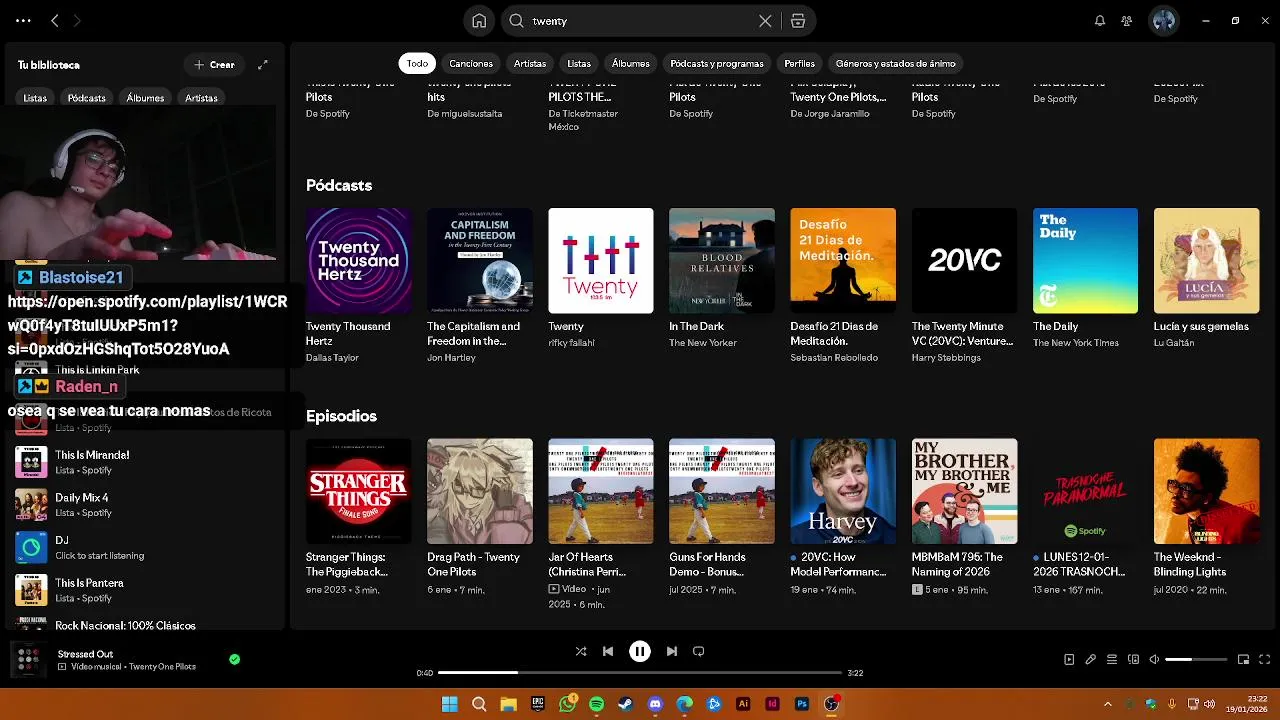Open notifications bell icon
The image size is (1280, 720).
[x=1100, y=21]
